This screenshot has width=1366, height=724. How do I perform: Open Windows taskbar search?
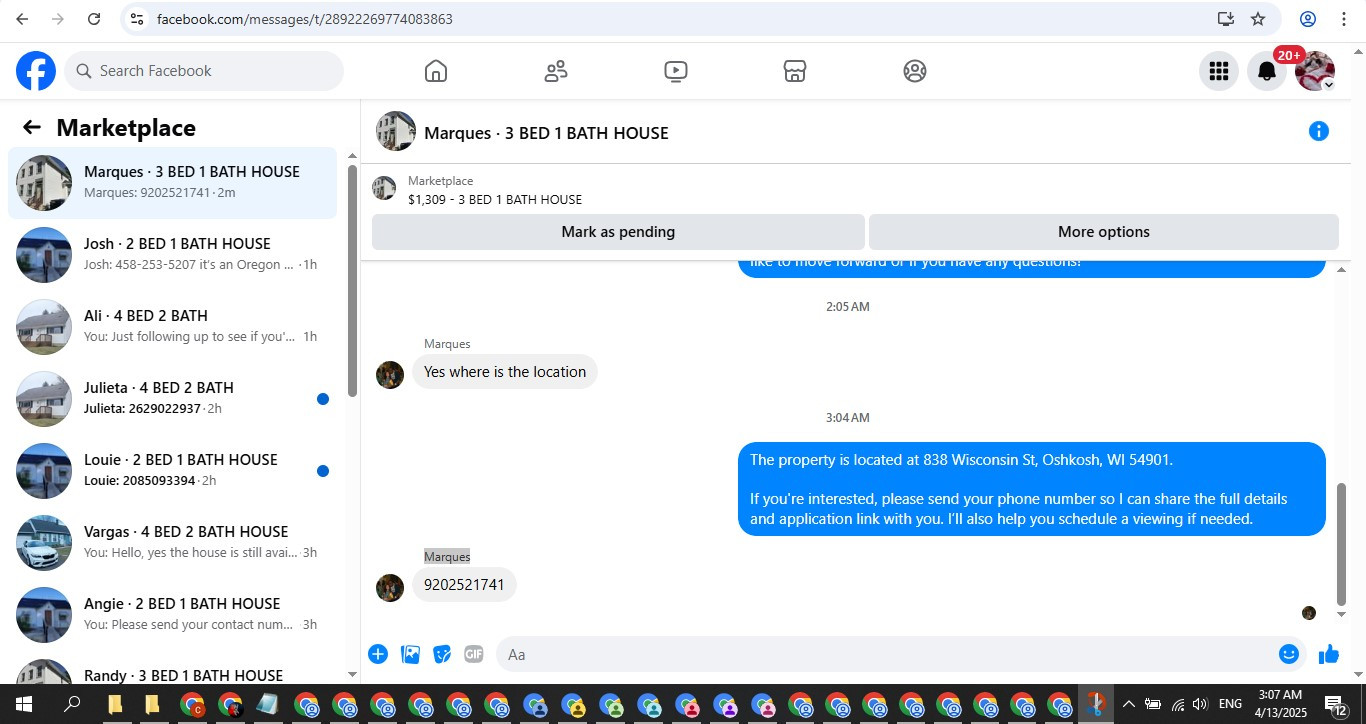pyautogui.click(x=72, y=704)
